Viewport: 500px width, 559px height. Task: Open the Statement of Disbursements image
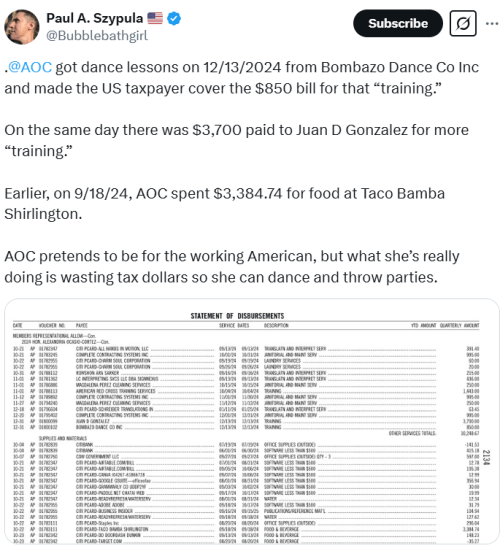[x=252, y=421]
